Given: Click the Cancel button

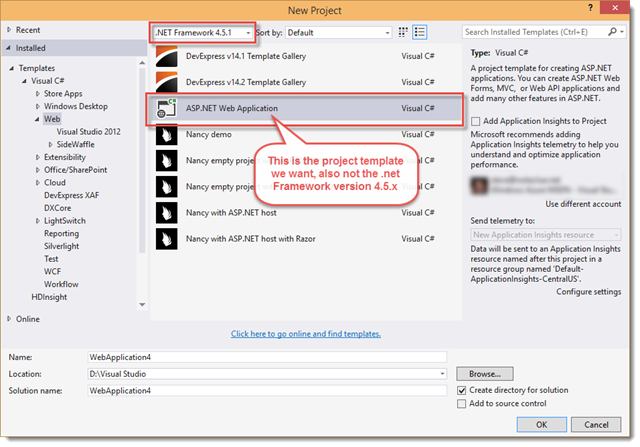Looking at the screenshot, I should [x=596, y=425].
